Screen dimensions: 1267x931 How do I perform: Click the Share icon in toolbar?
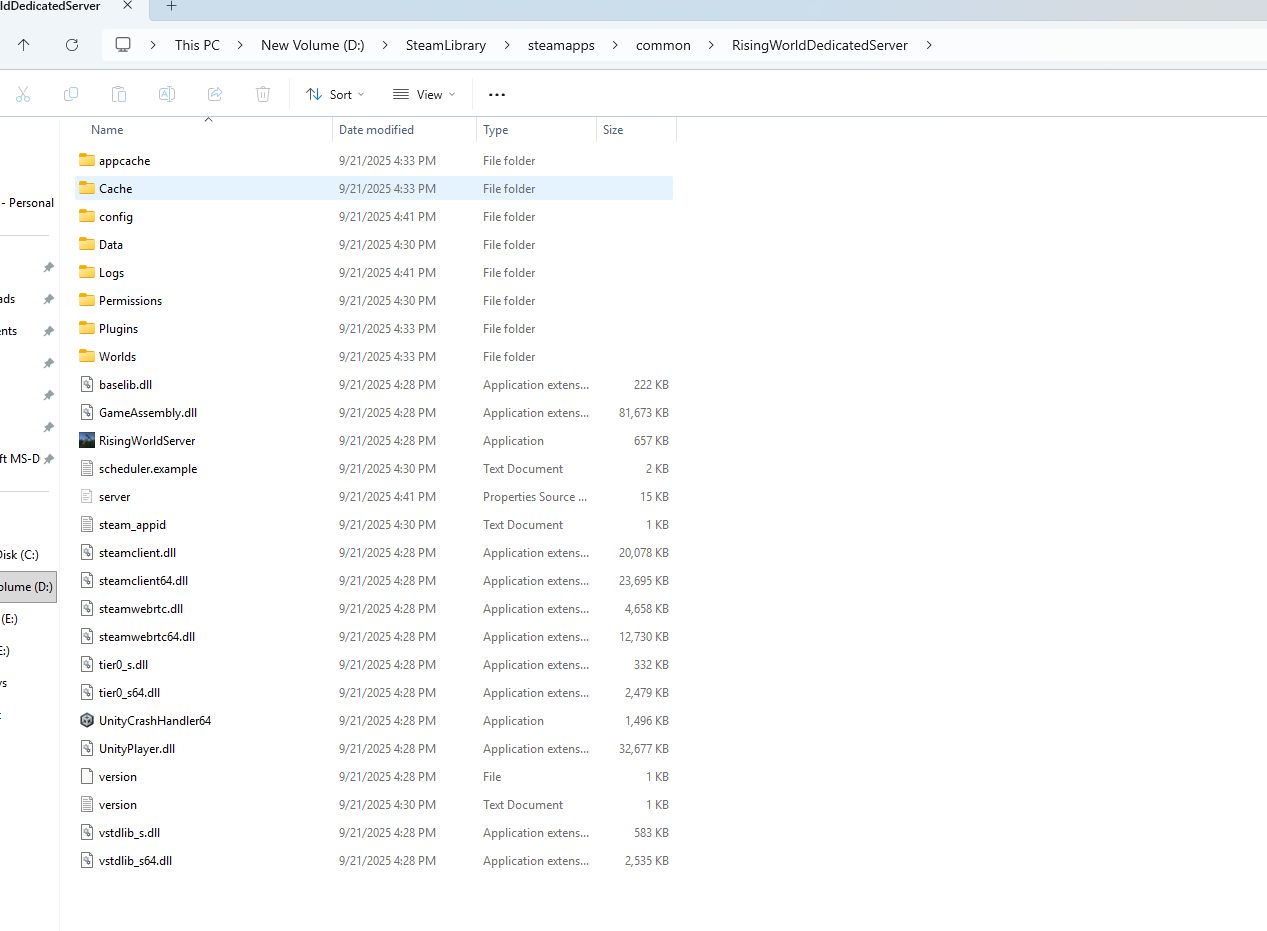click(x=215, y=94)
